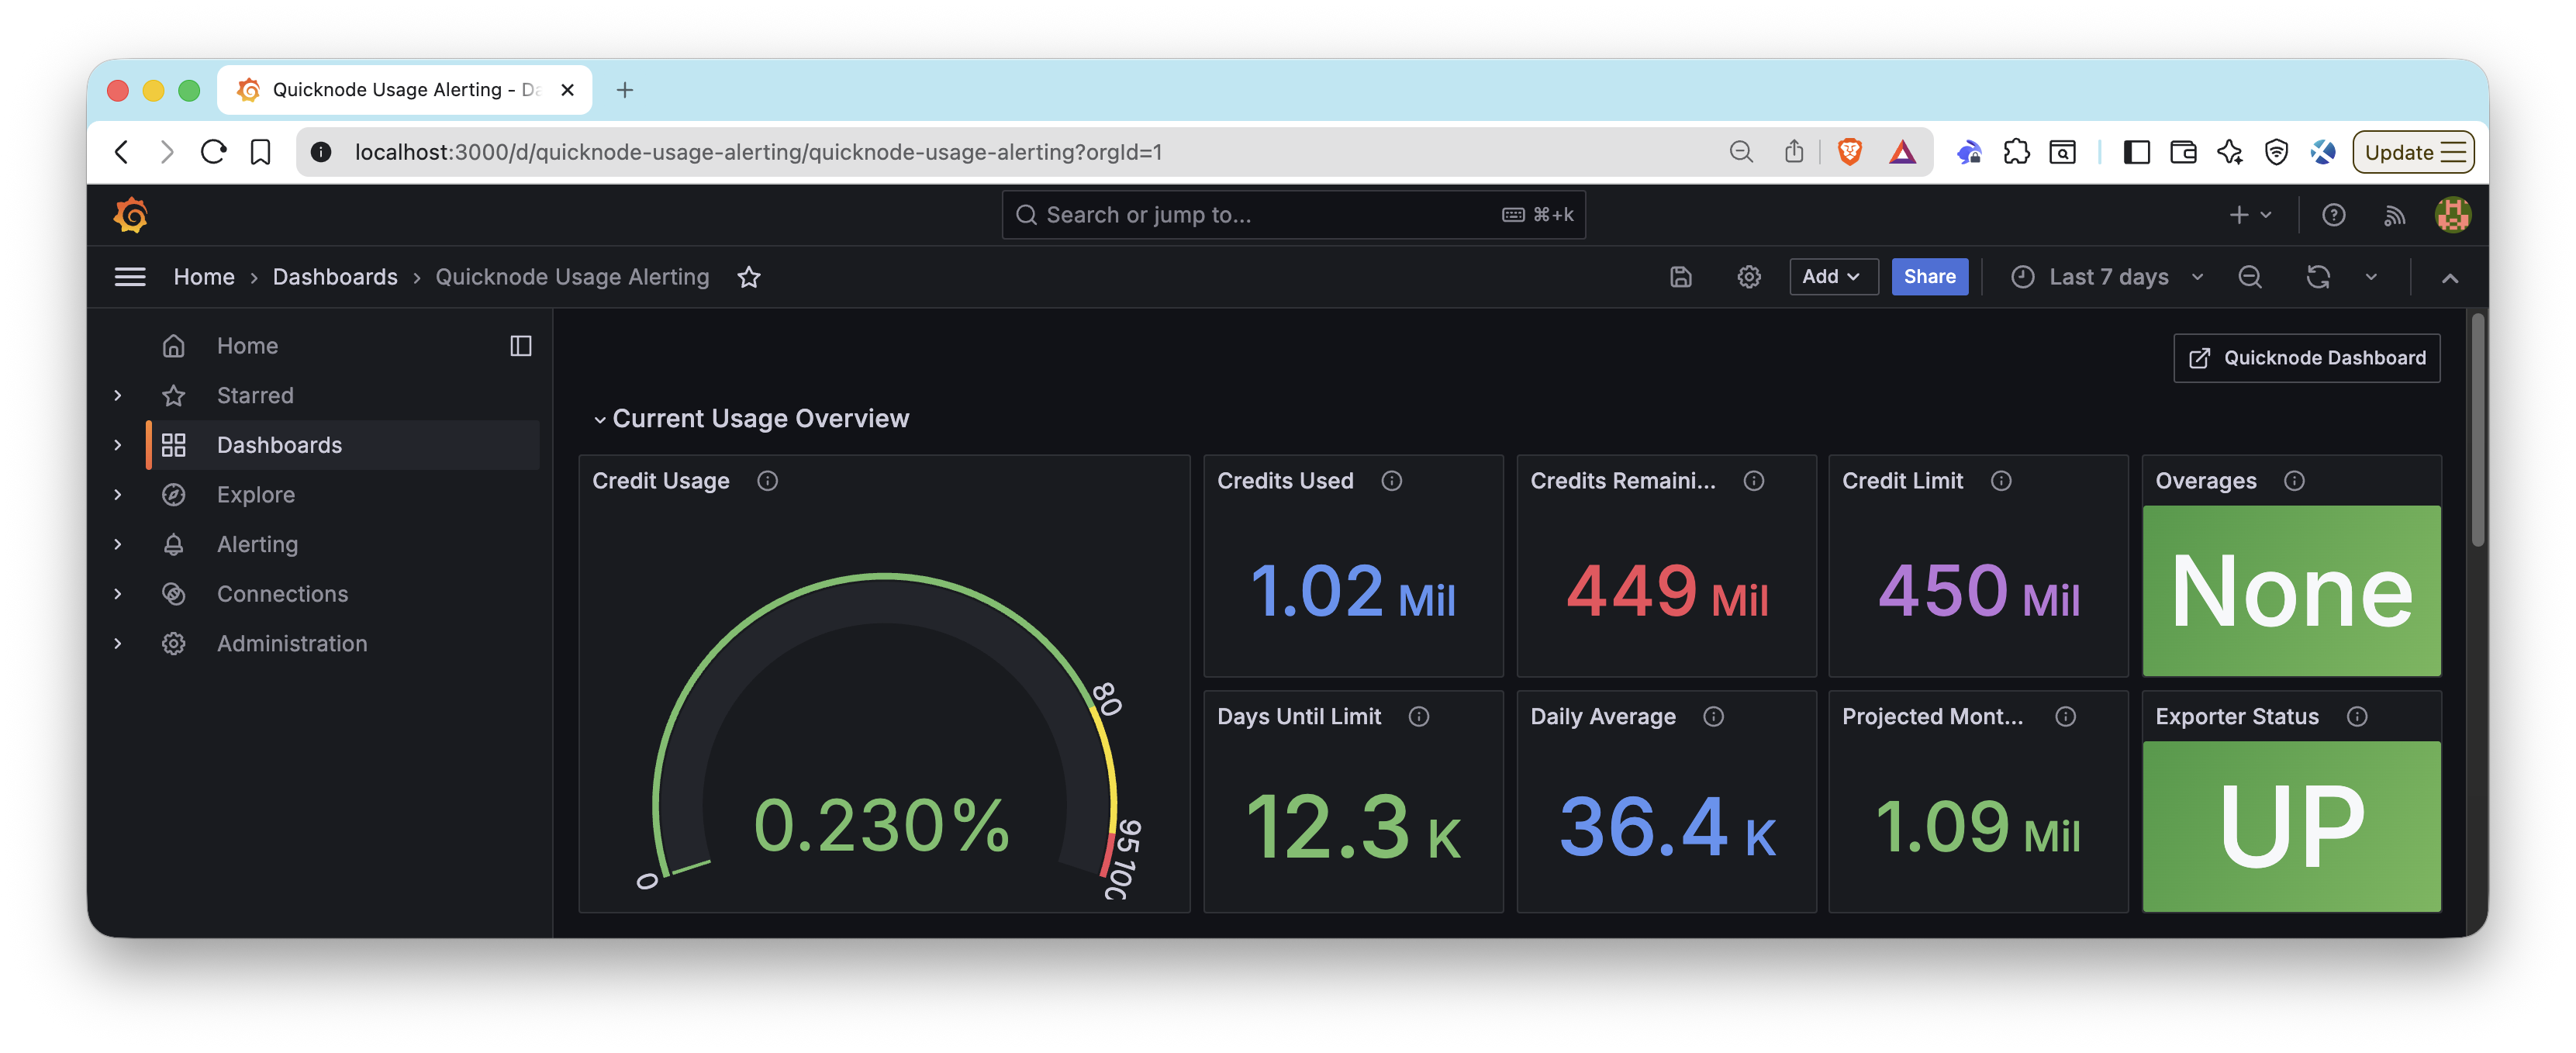This screenshot has height=1053, width=2576.
Task: Click the Share button
Action: [x=1929, y=277]
